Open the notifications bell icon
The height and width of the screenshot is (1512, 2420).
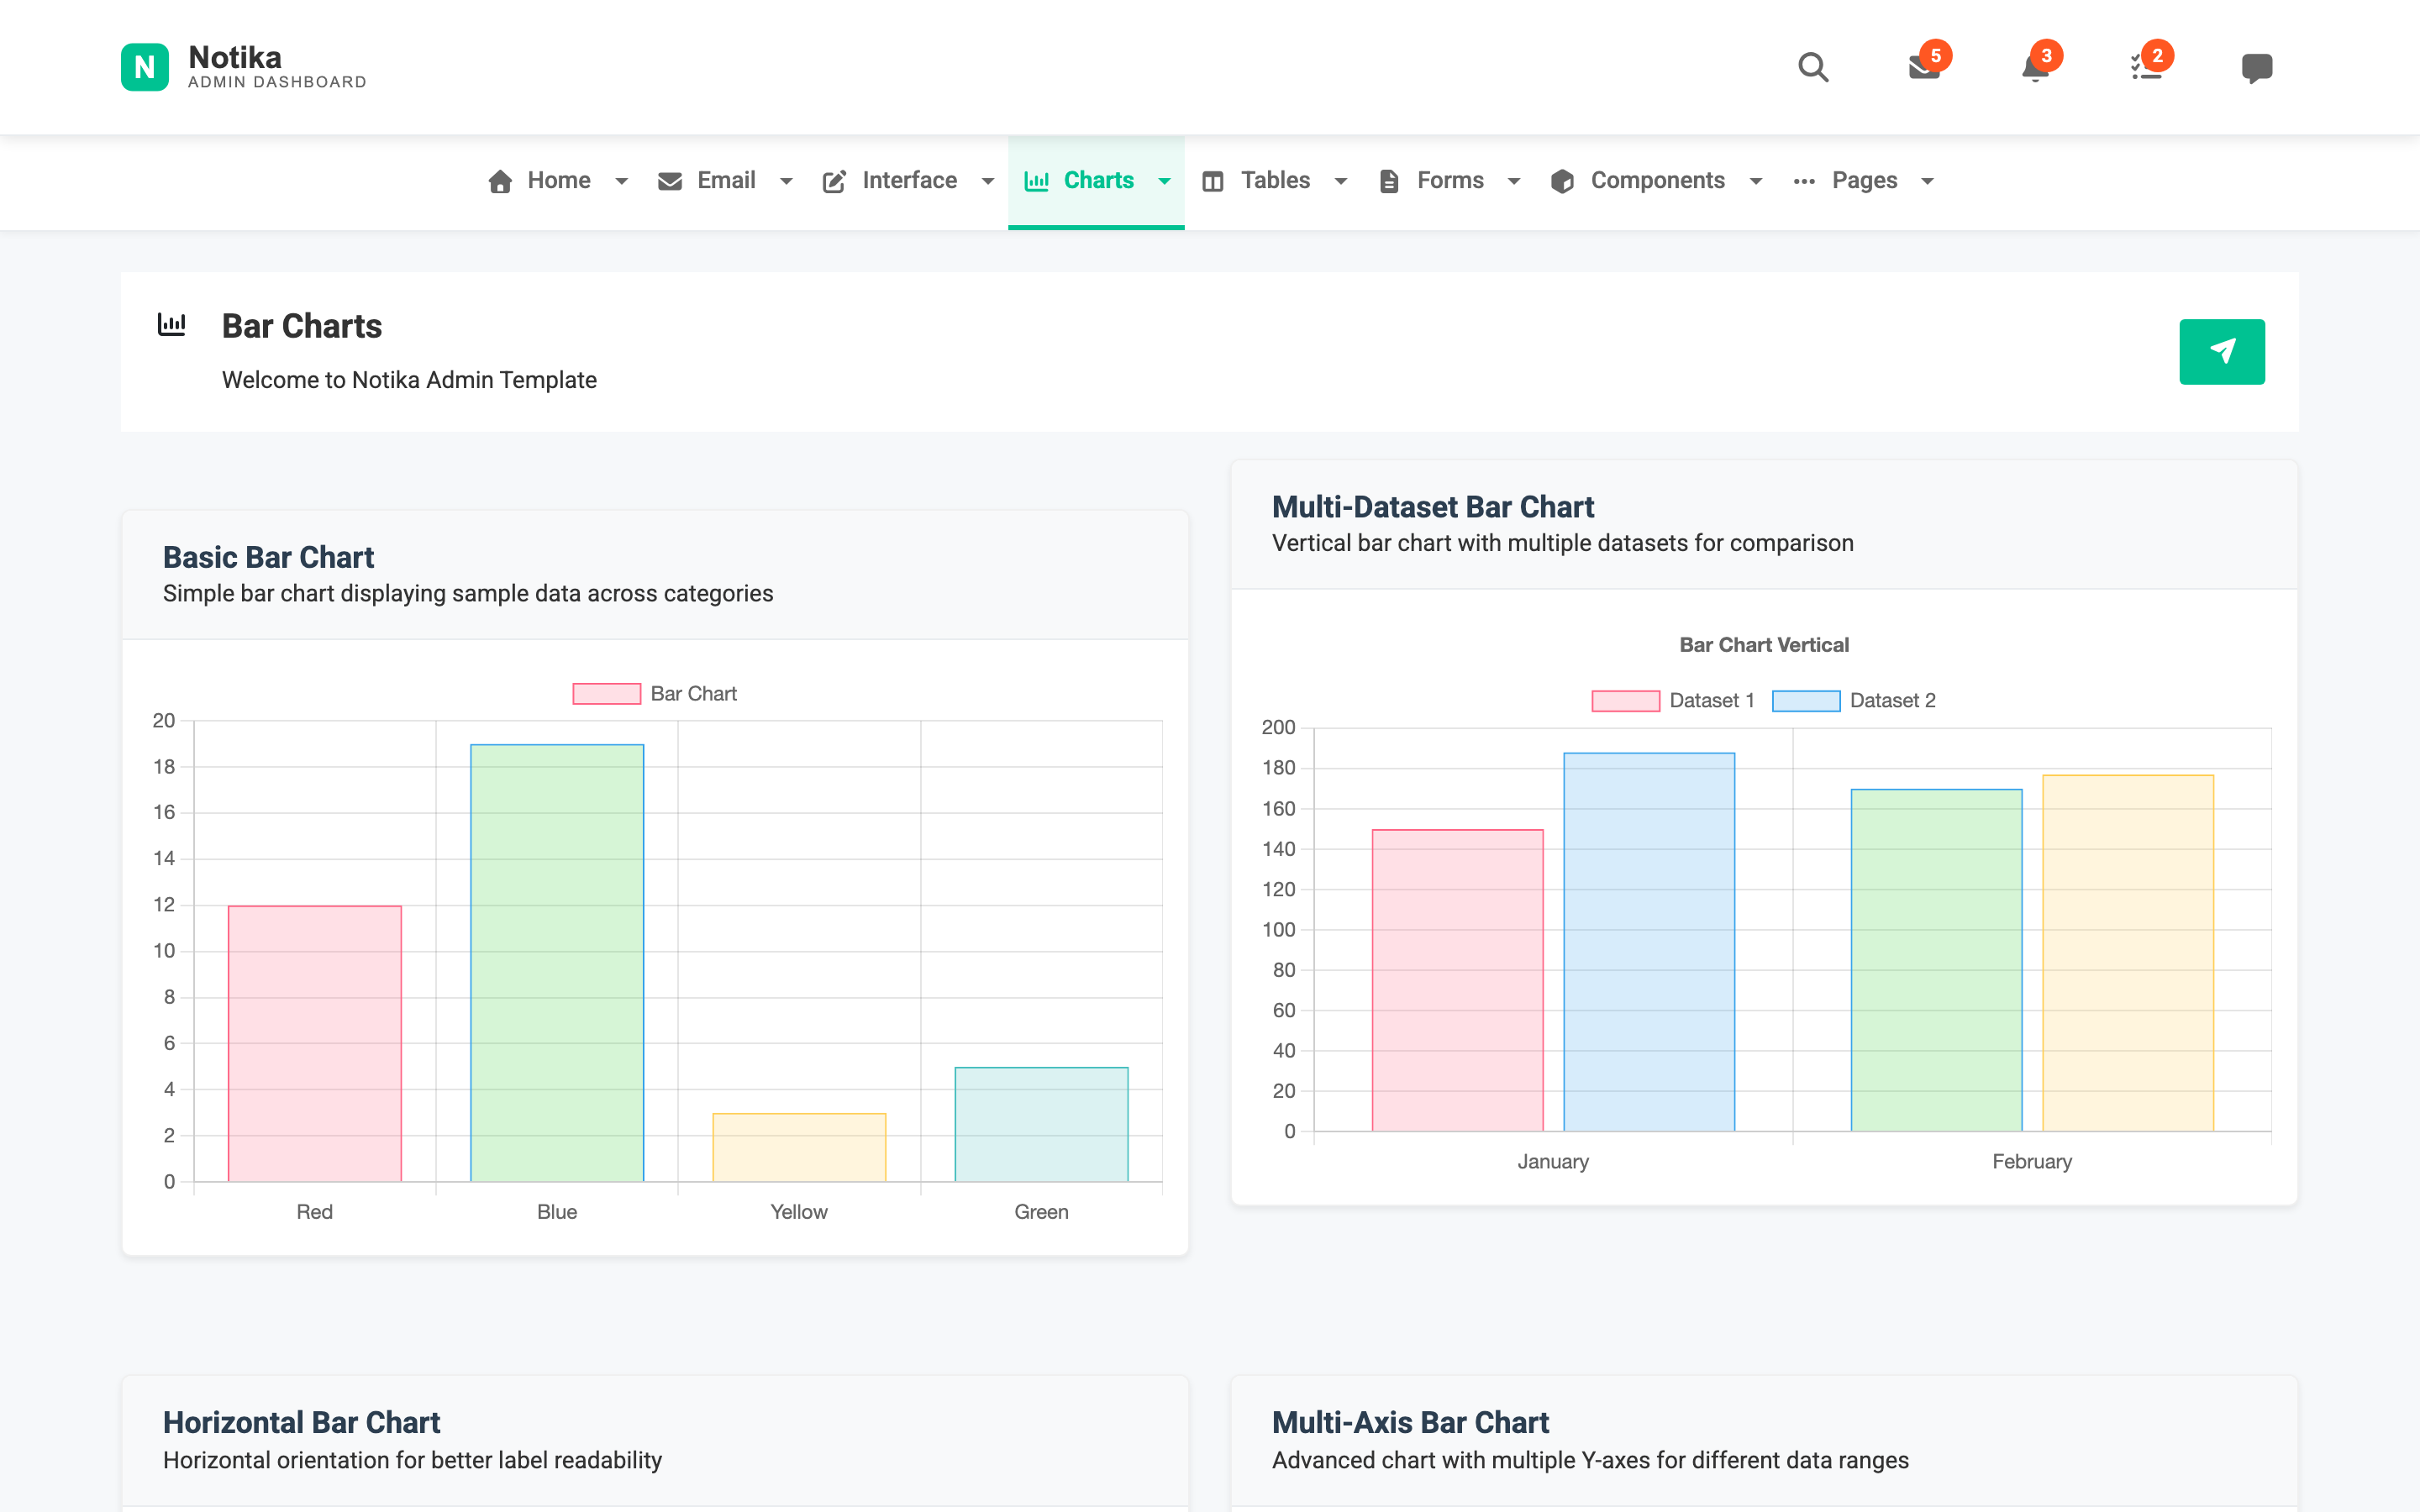tap(2035, 67)
